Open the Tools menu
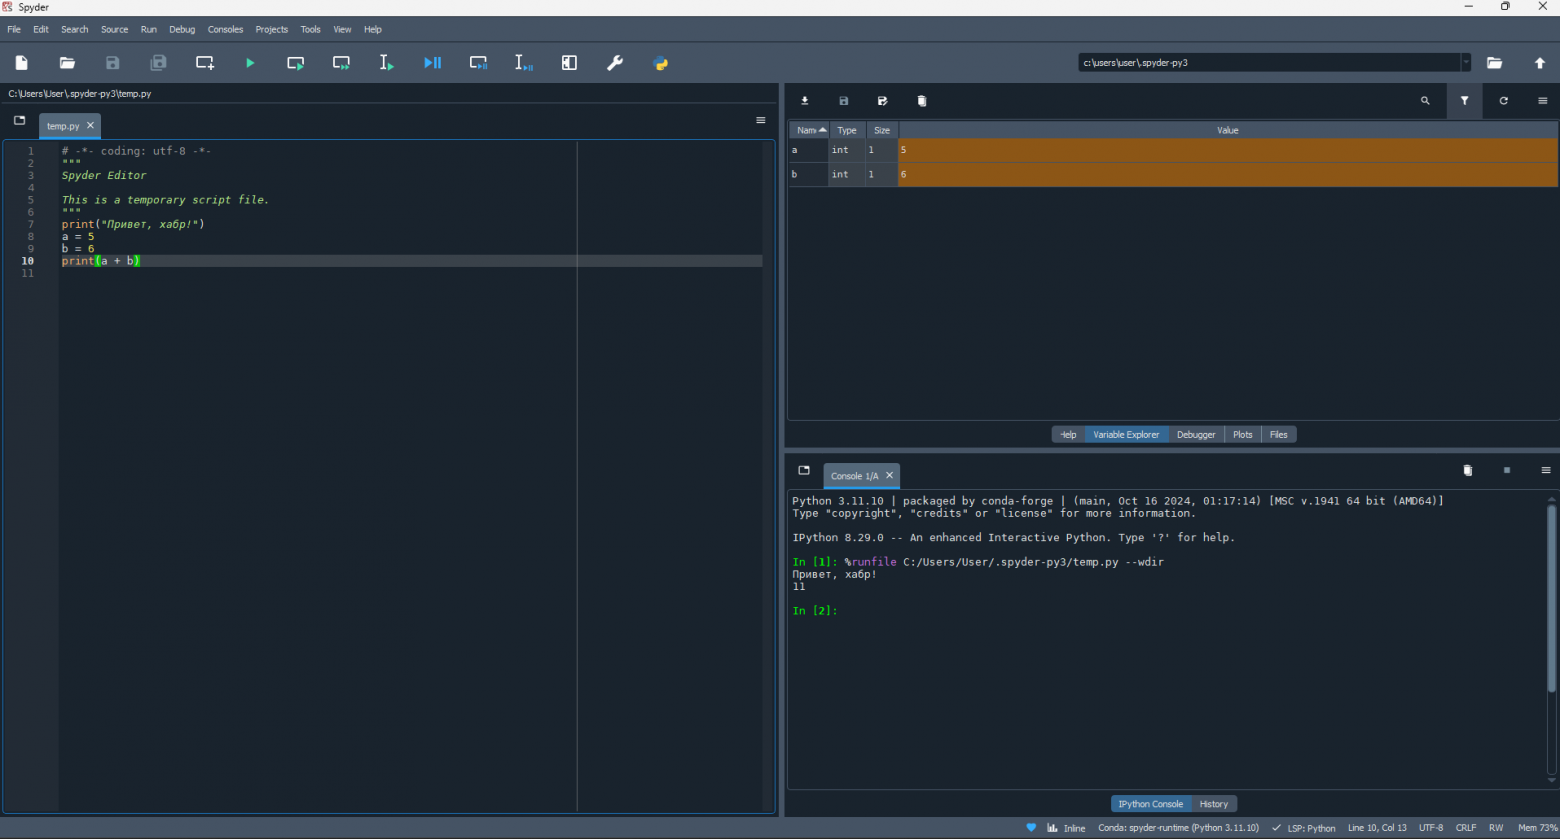1560x839 pixels. 311,30
